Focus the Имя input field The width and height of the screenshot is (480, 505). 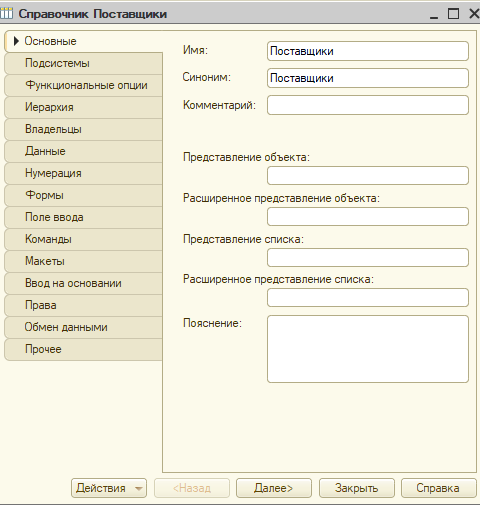click(368, 51)
